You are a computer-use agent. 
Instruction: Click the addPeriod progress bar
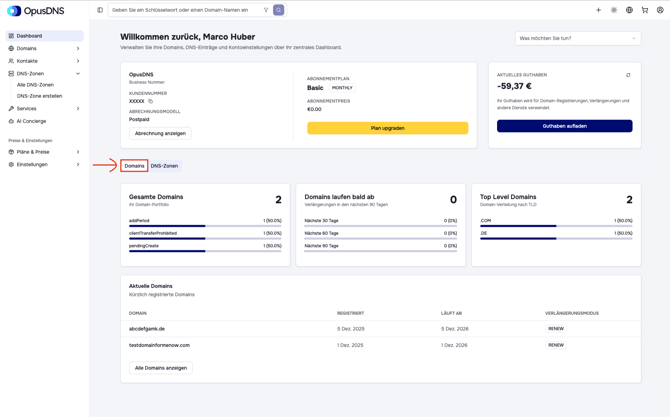click(205, 226)
